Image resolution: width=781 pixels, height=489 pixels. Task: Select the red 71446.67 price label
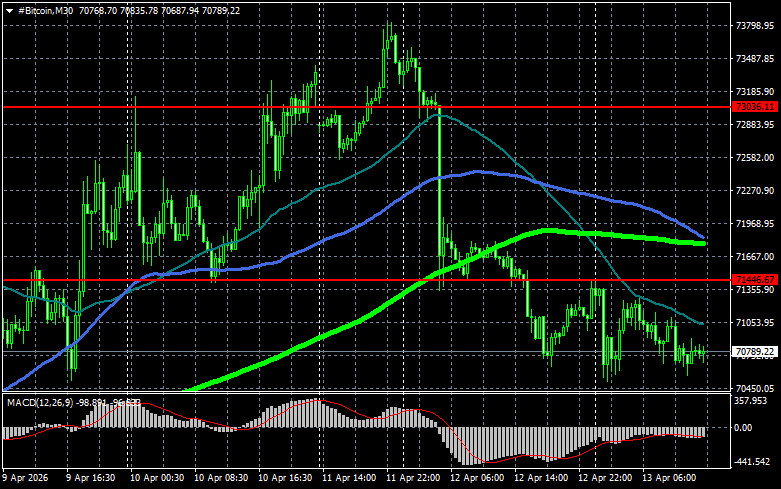tap(755, 280)
